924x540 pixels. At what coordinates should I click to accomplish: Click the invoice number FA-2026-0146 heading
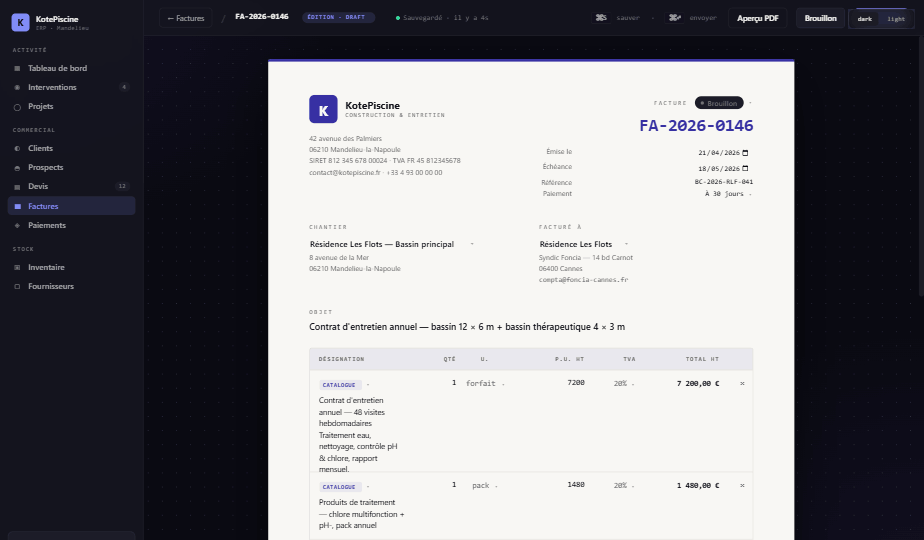click(696, 126)
